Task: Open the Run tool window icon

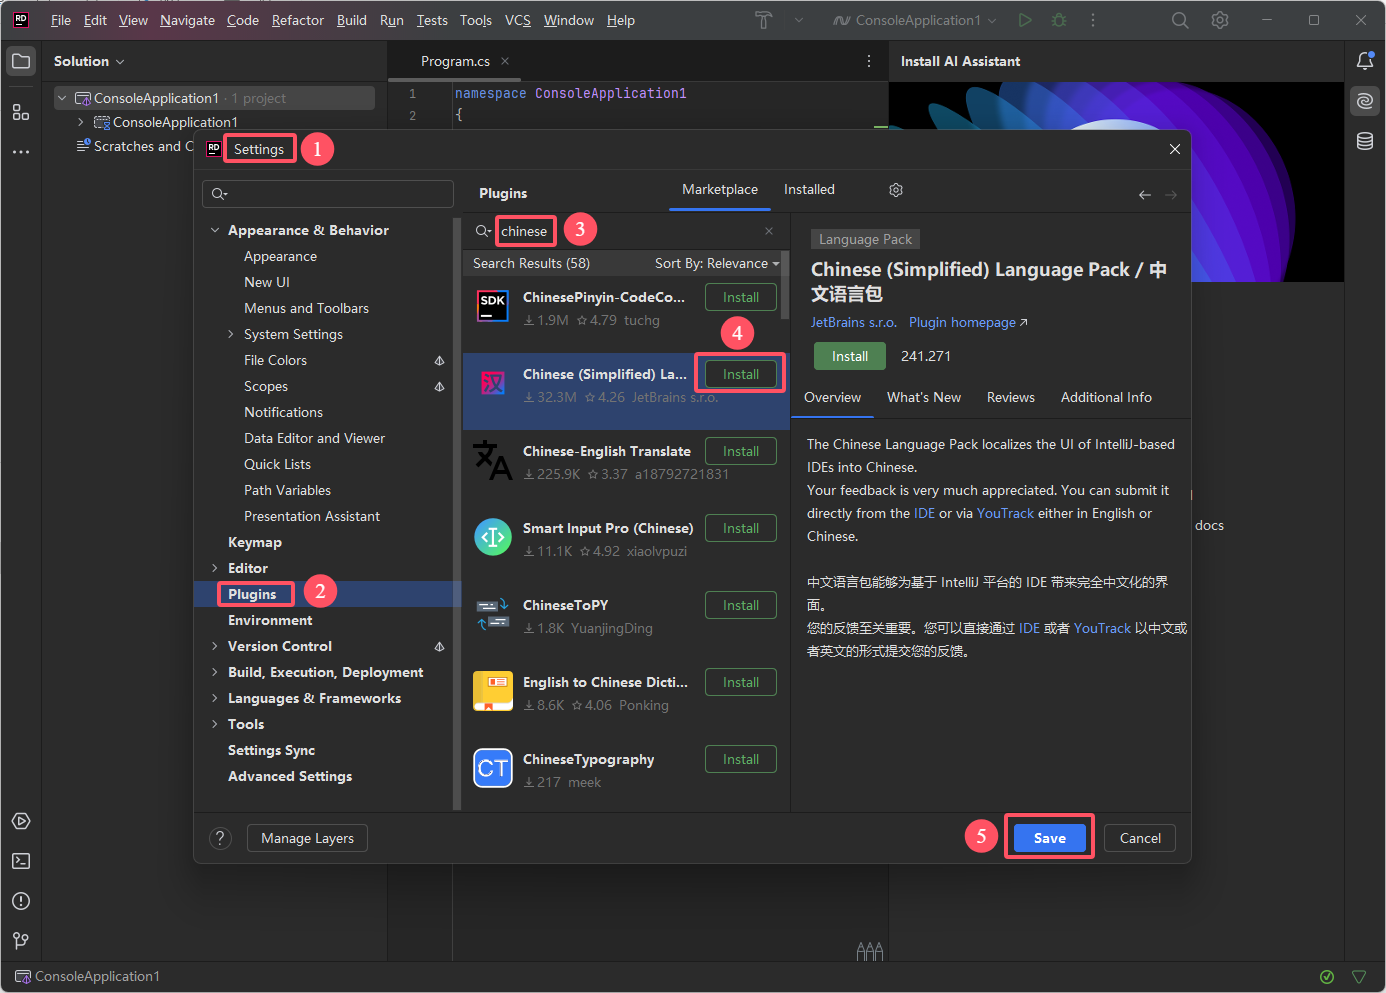Action: tap(20, 821)
